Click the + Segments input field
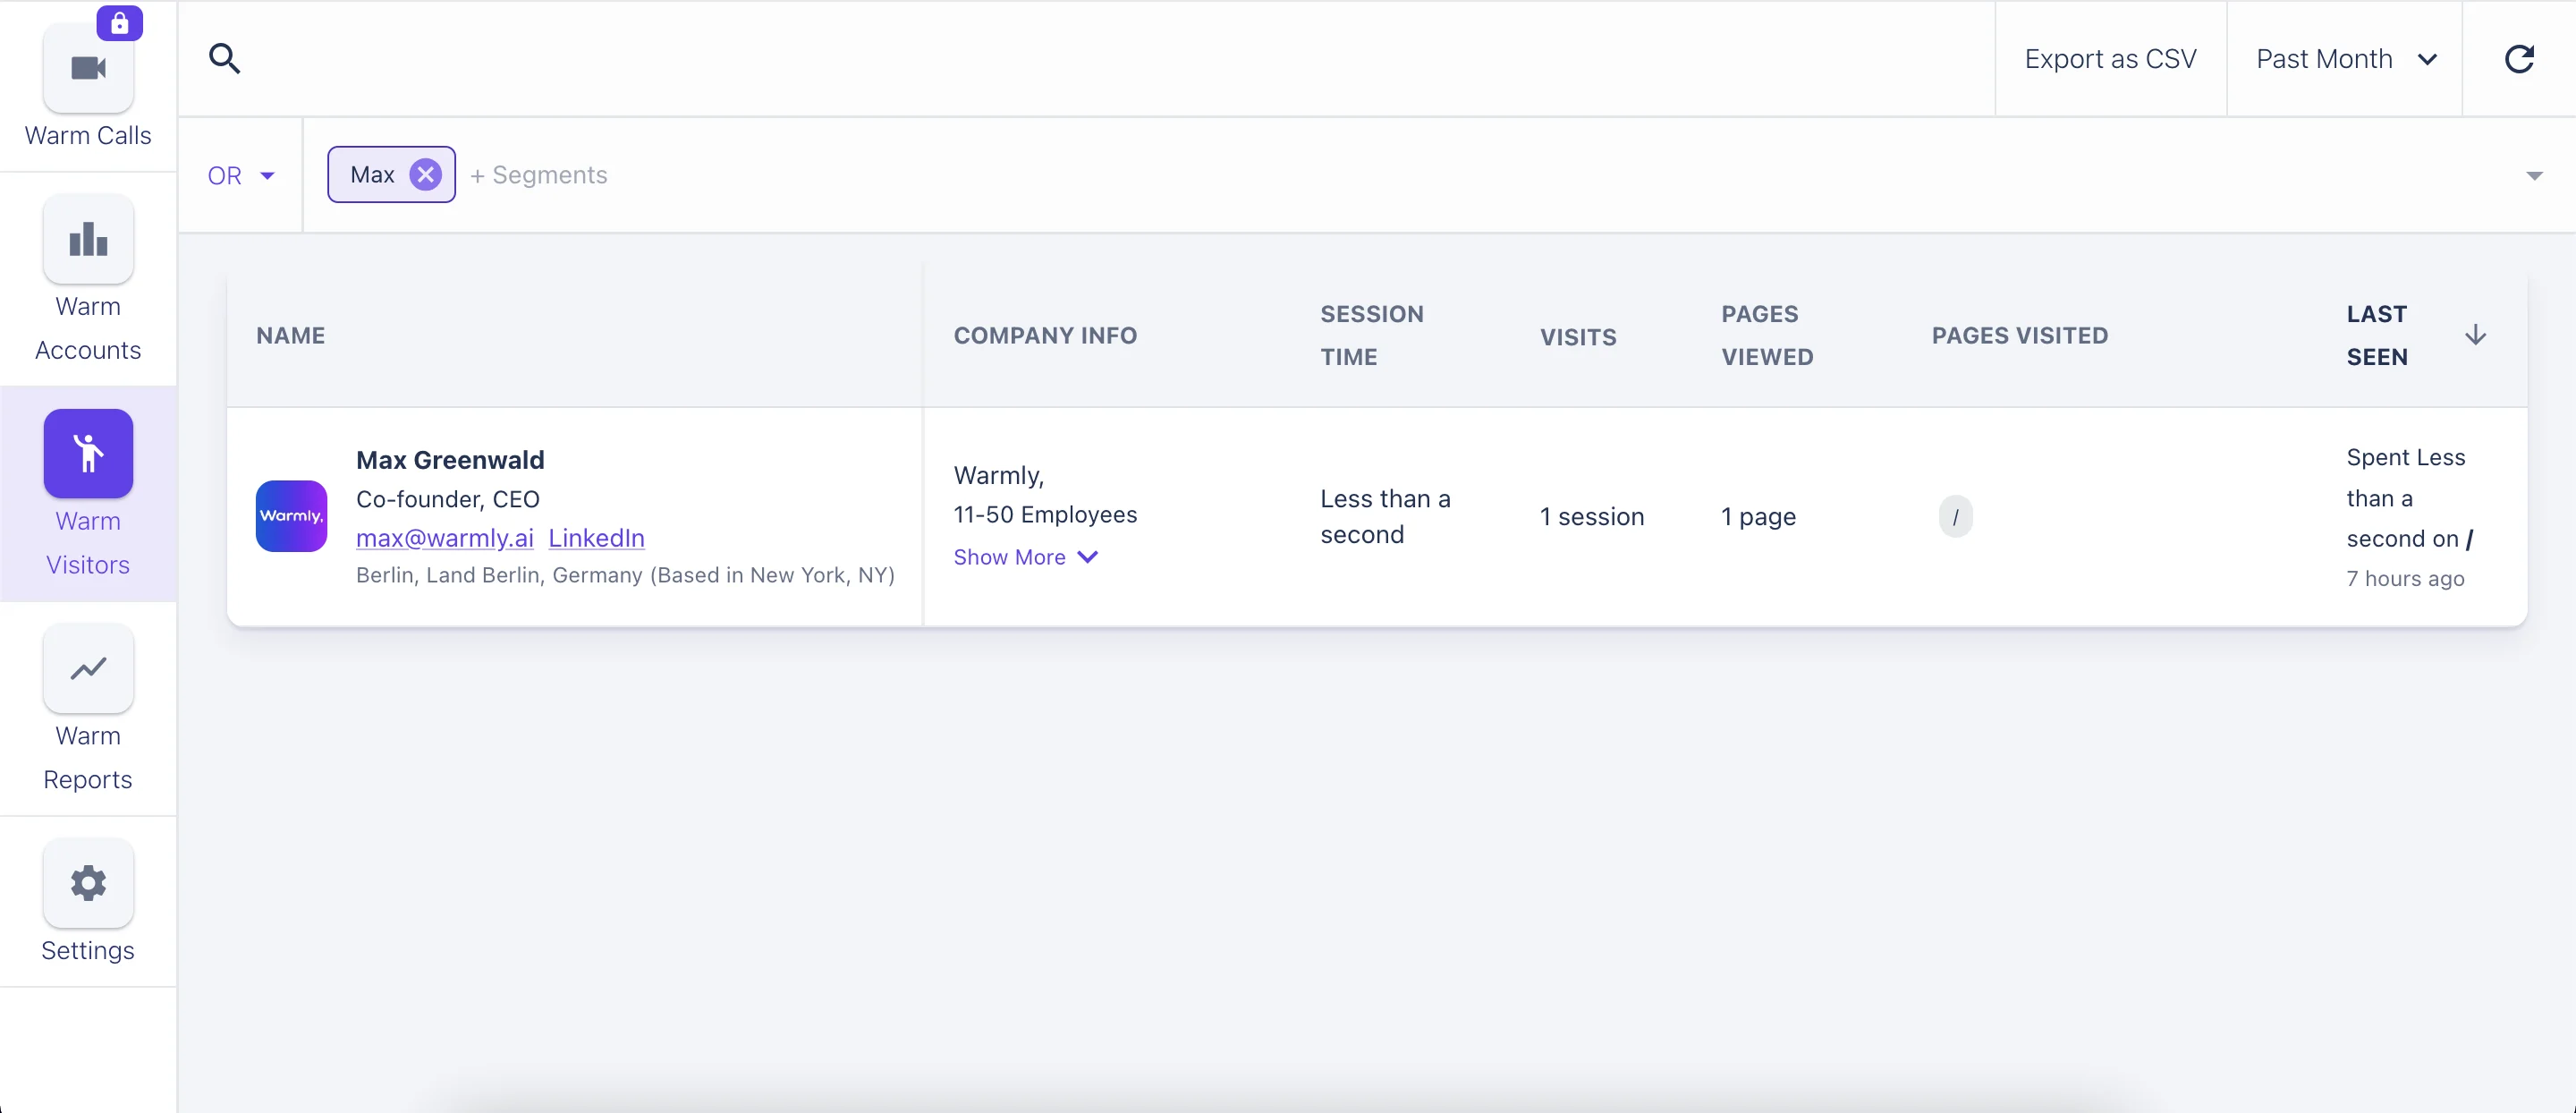The height and width of the screenshot is (1113, 2576). coord(539,175)
